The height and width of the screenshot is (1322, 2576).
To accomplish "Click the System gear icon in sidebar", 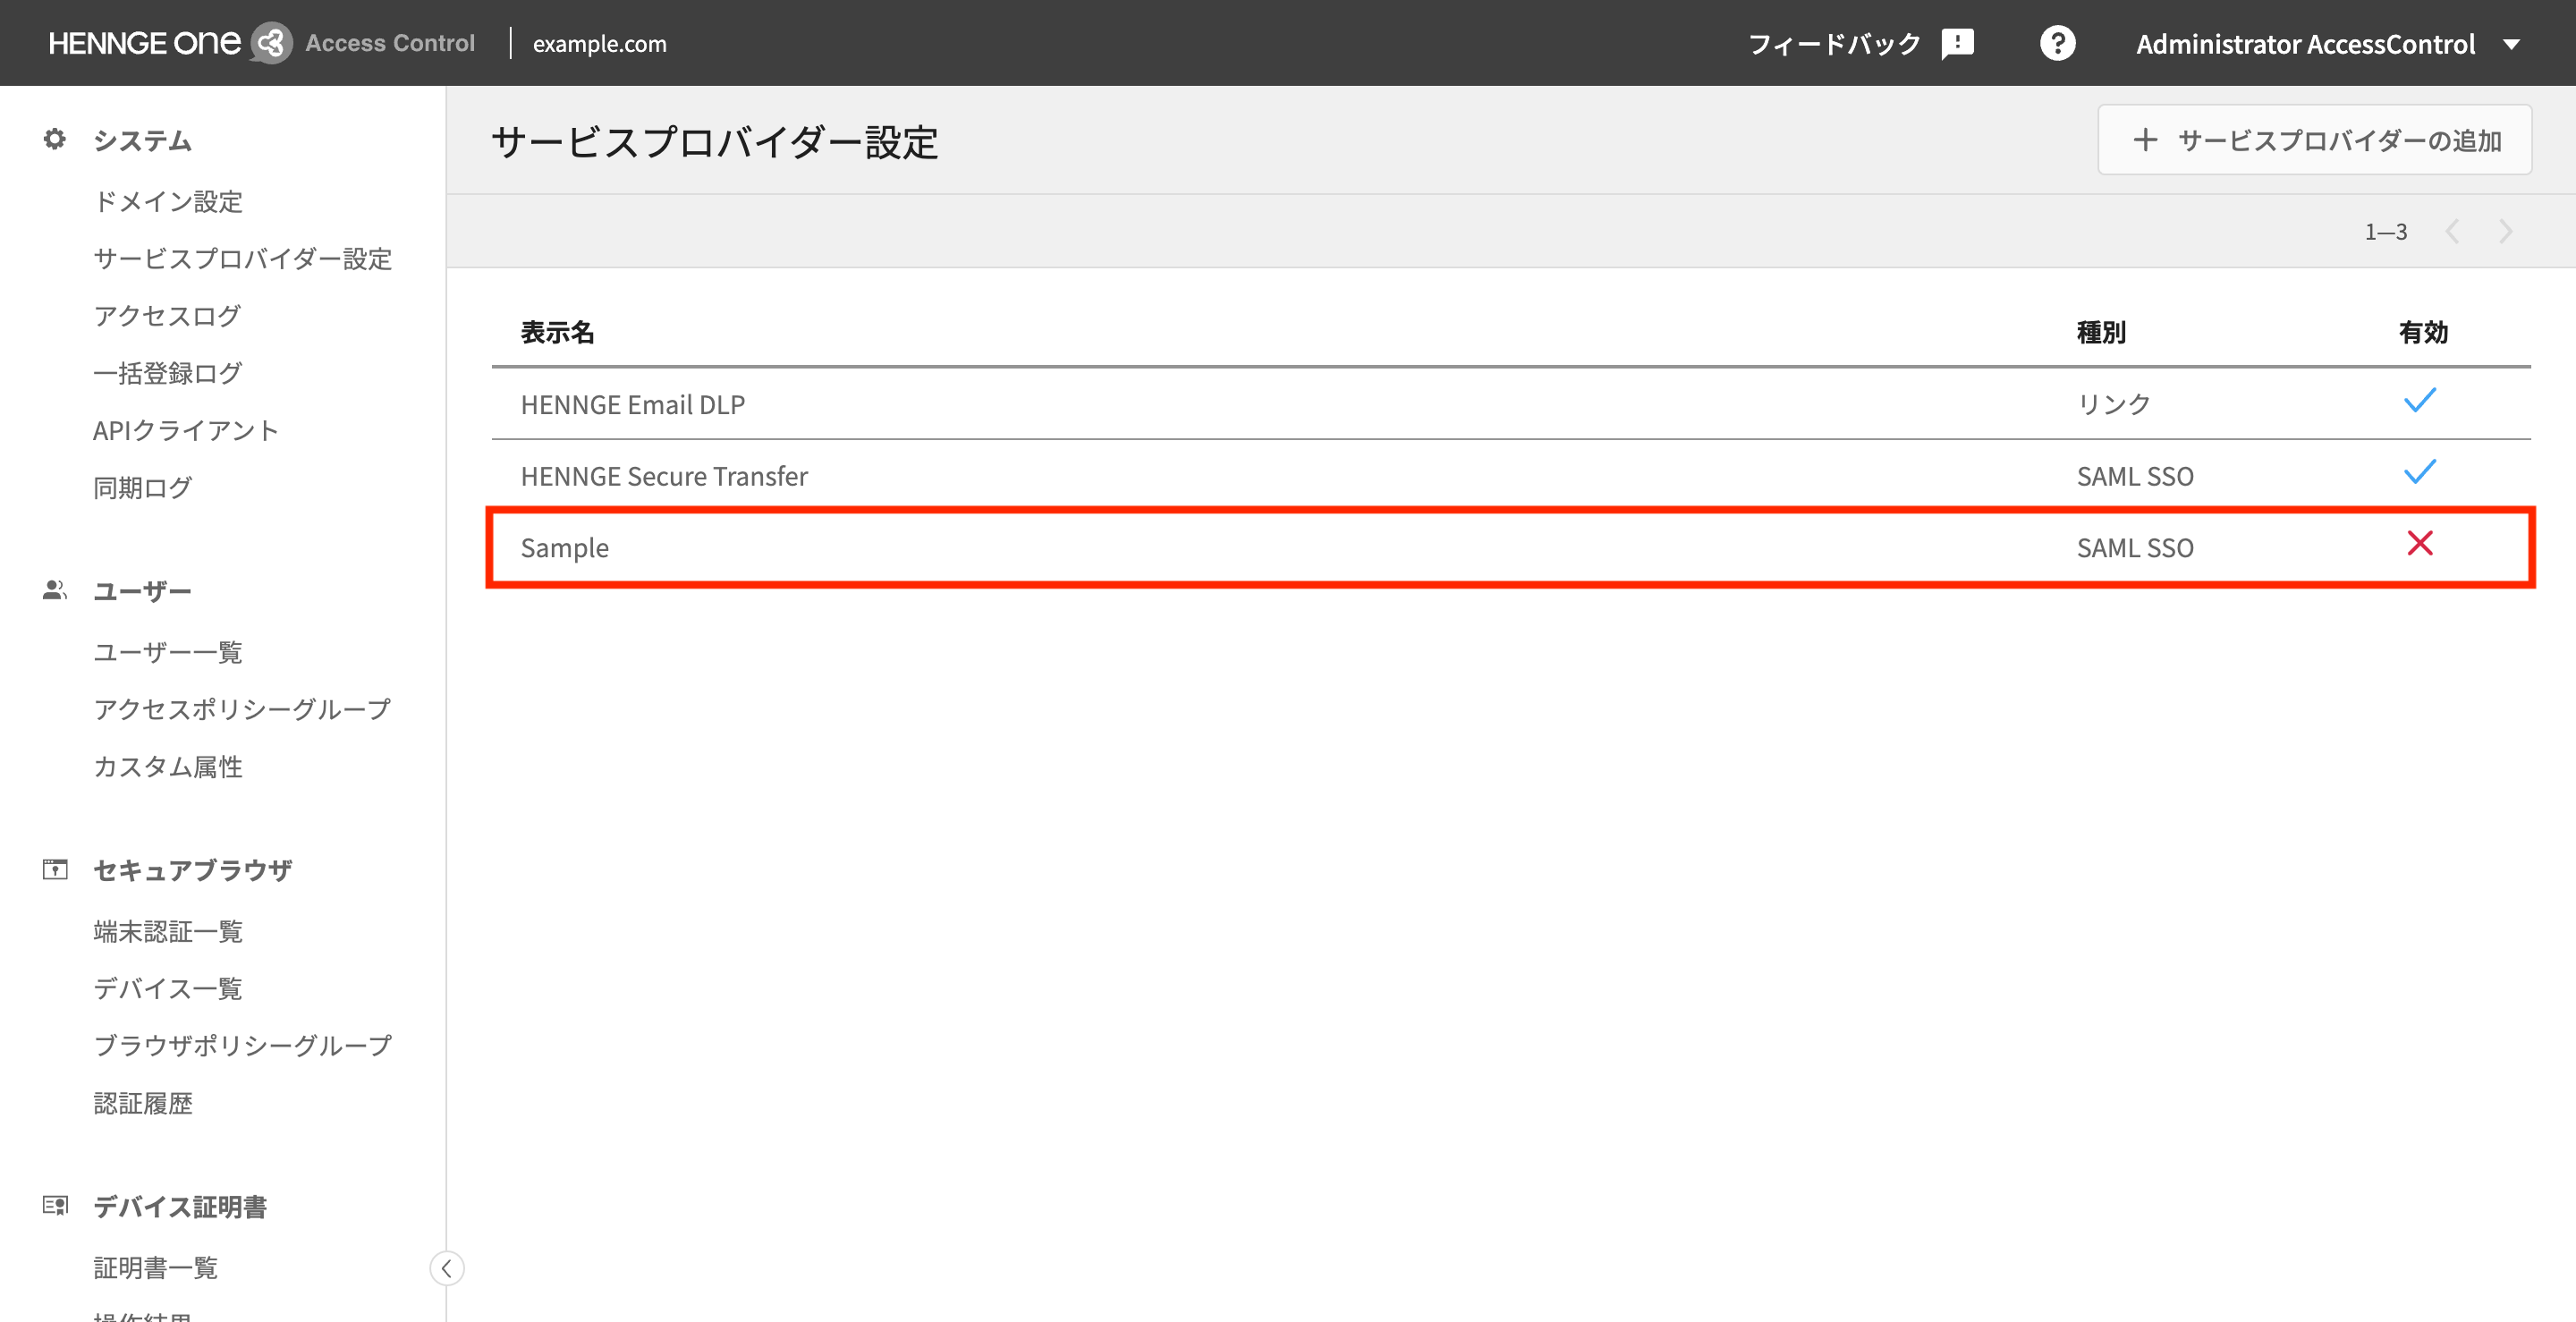I will (55, 139).
